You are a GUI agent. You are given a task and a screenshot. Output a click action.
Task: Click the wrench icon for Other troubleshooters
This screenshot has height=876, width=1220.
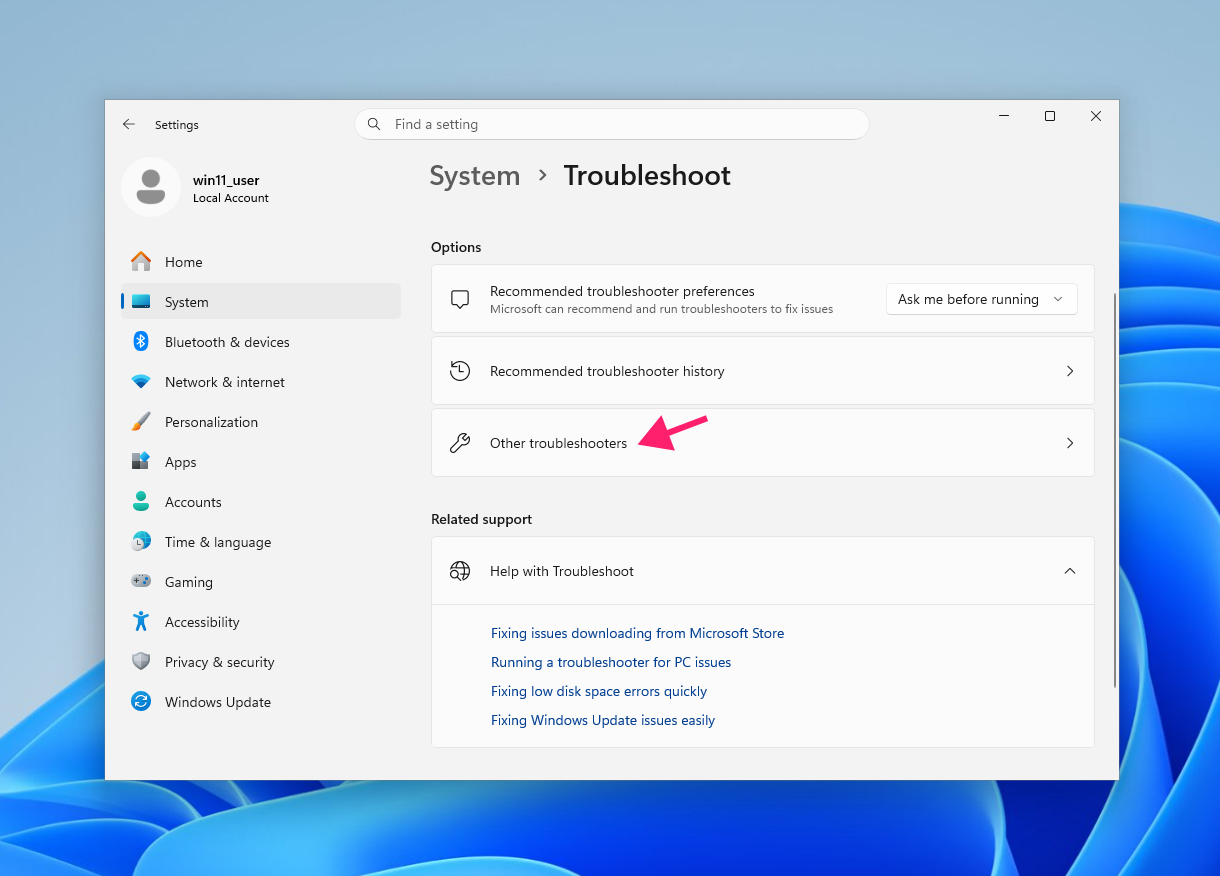click(x=460, y=443)
